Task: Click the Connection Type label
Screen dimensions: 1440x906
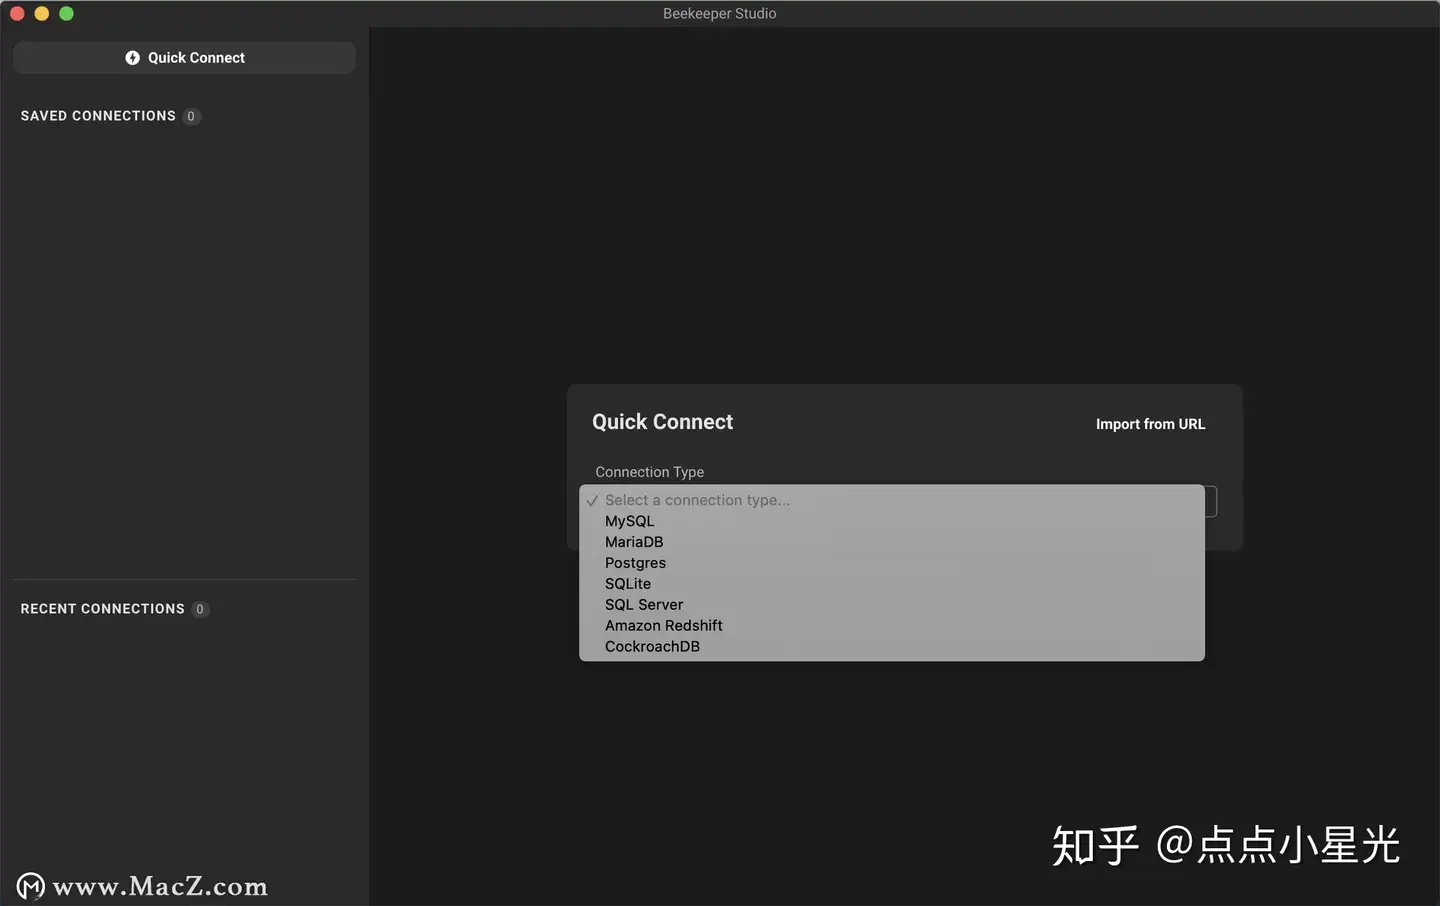Action: tap(650, 472)
